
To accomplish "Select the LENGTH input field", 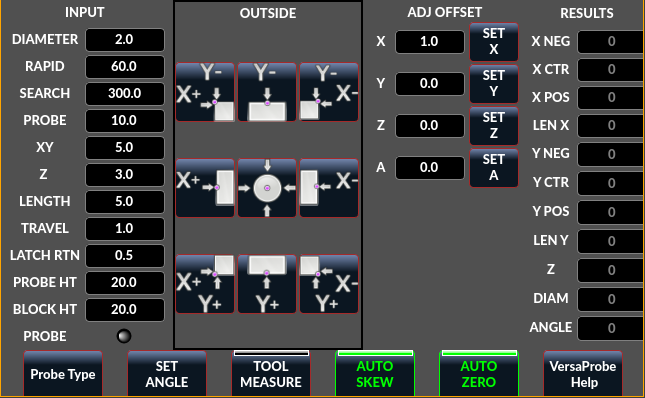I will click(x=125, y=201).
